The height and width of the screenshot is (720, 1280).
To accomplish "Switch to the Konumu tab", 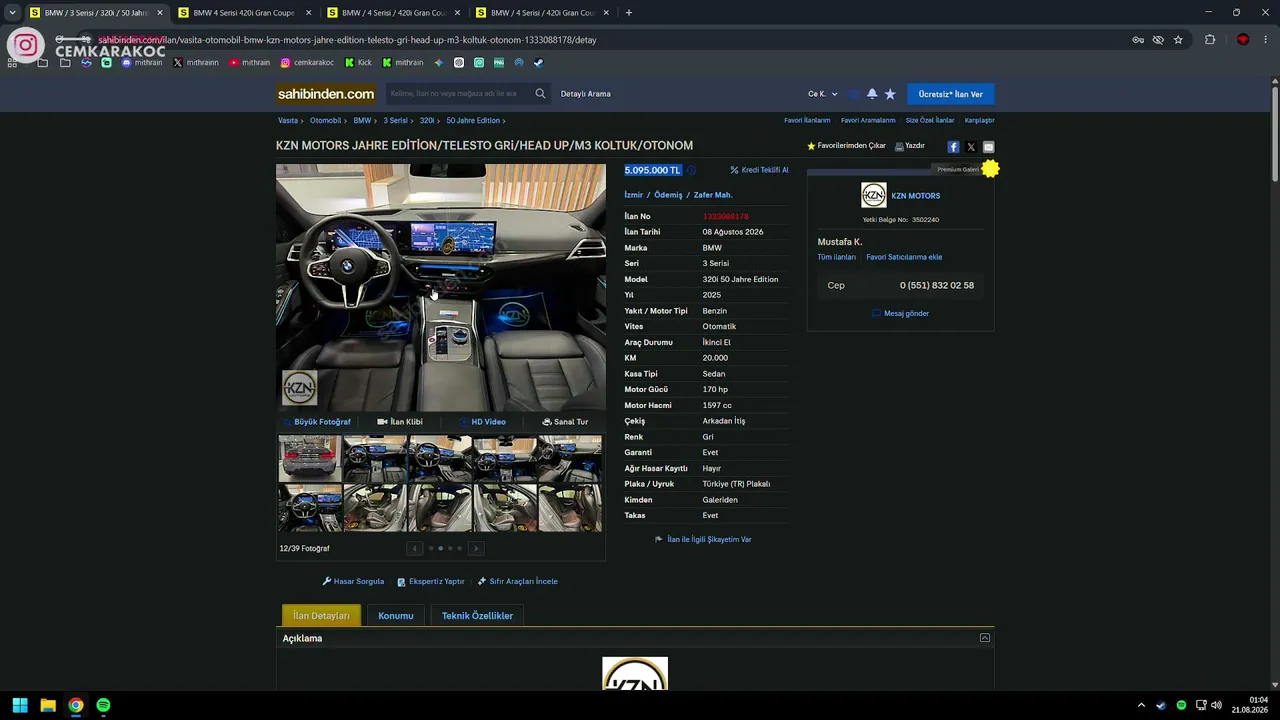I will 396,616.
